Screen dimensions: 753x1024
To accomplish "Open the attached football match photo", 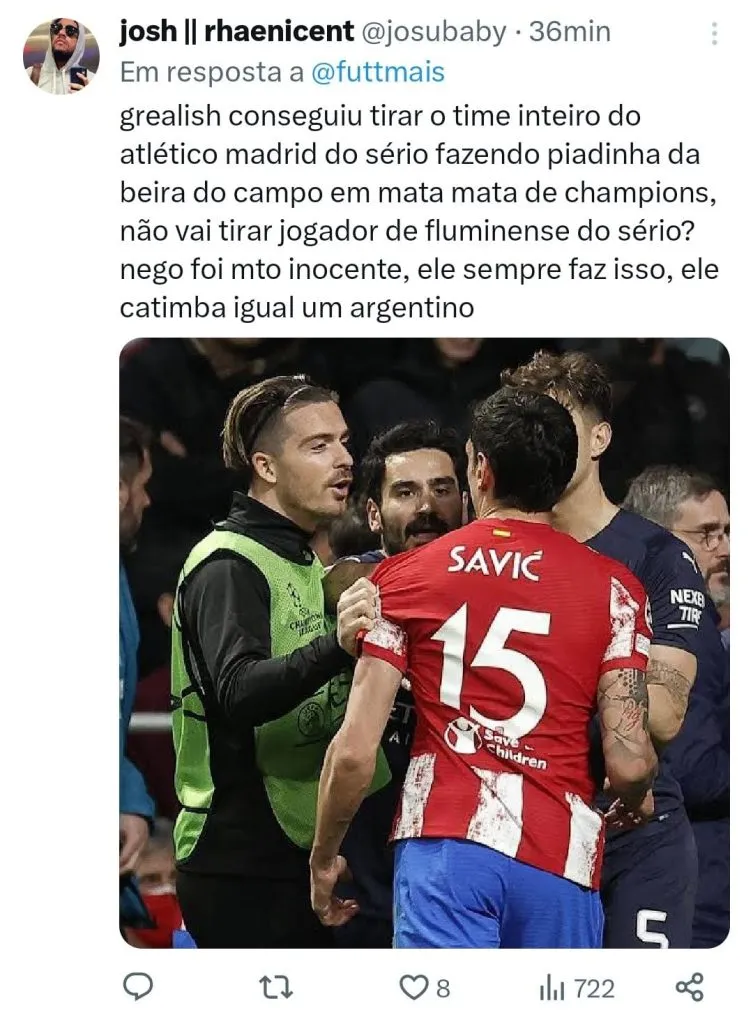I will (x=425, y=643).
